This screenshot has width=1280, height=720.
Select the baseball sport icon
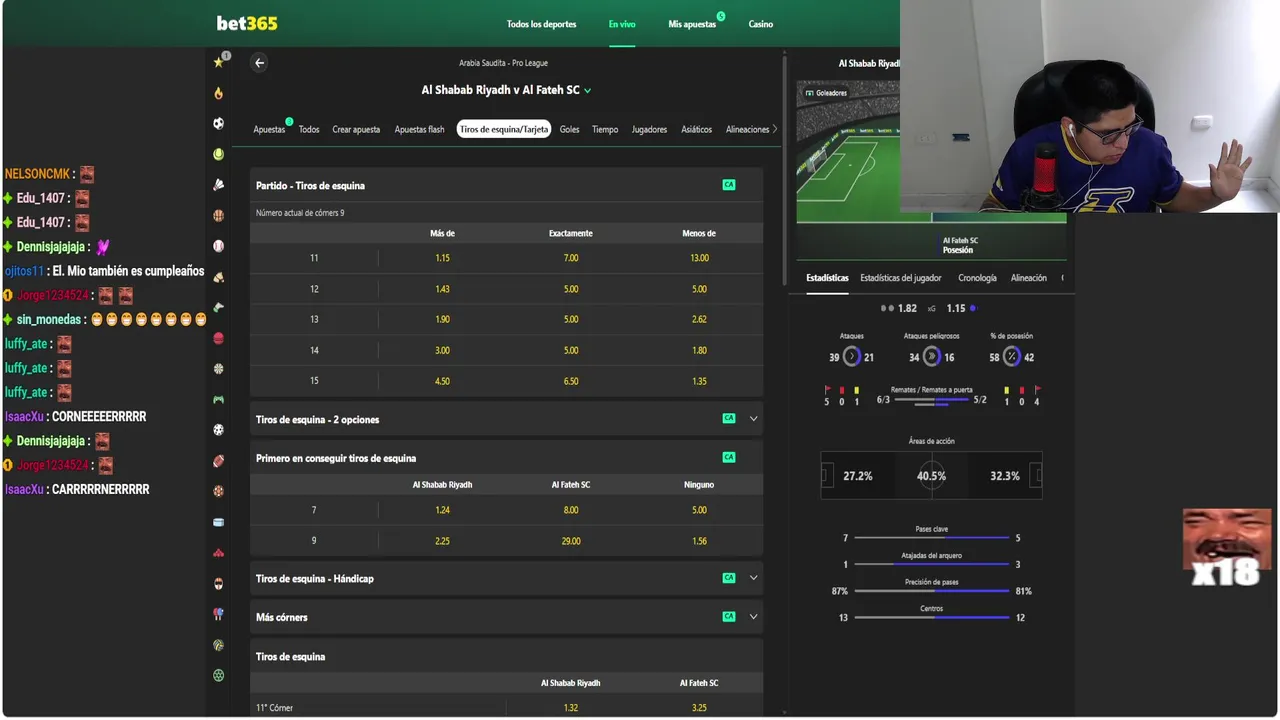pyautogui.click(x=218, y=246)
